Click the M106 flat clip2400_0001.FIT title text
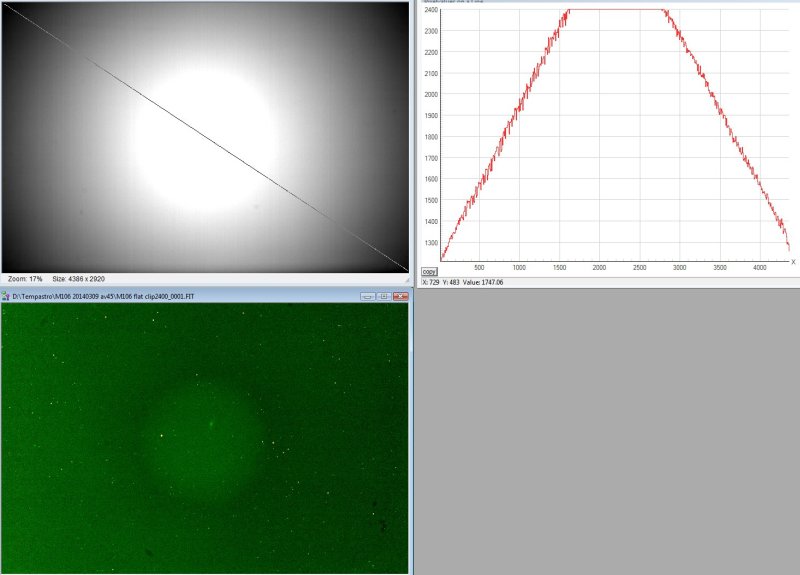This screenshot has height=575, width=800. [104, 296]
